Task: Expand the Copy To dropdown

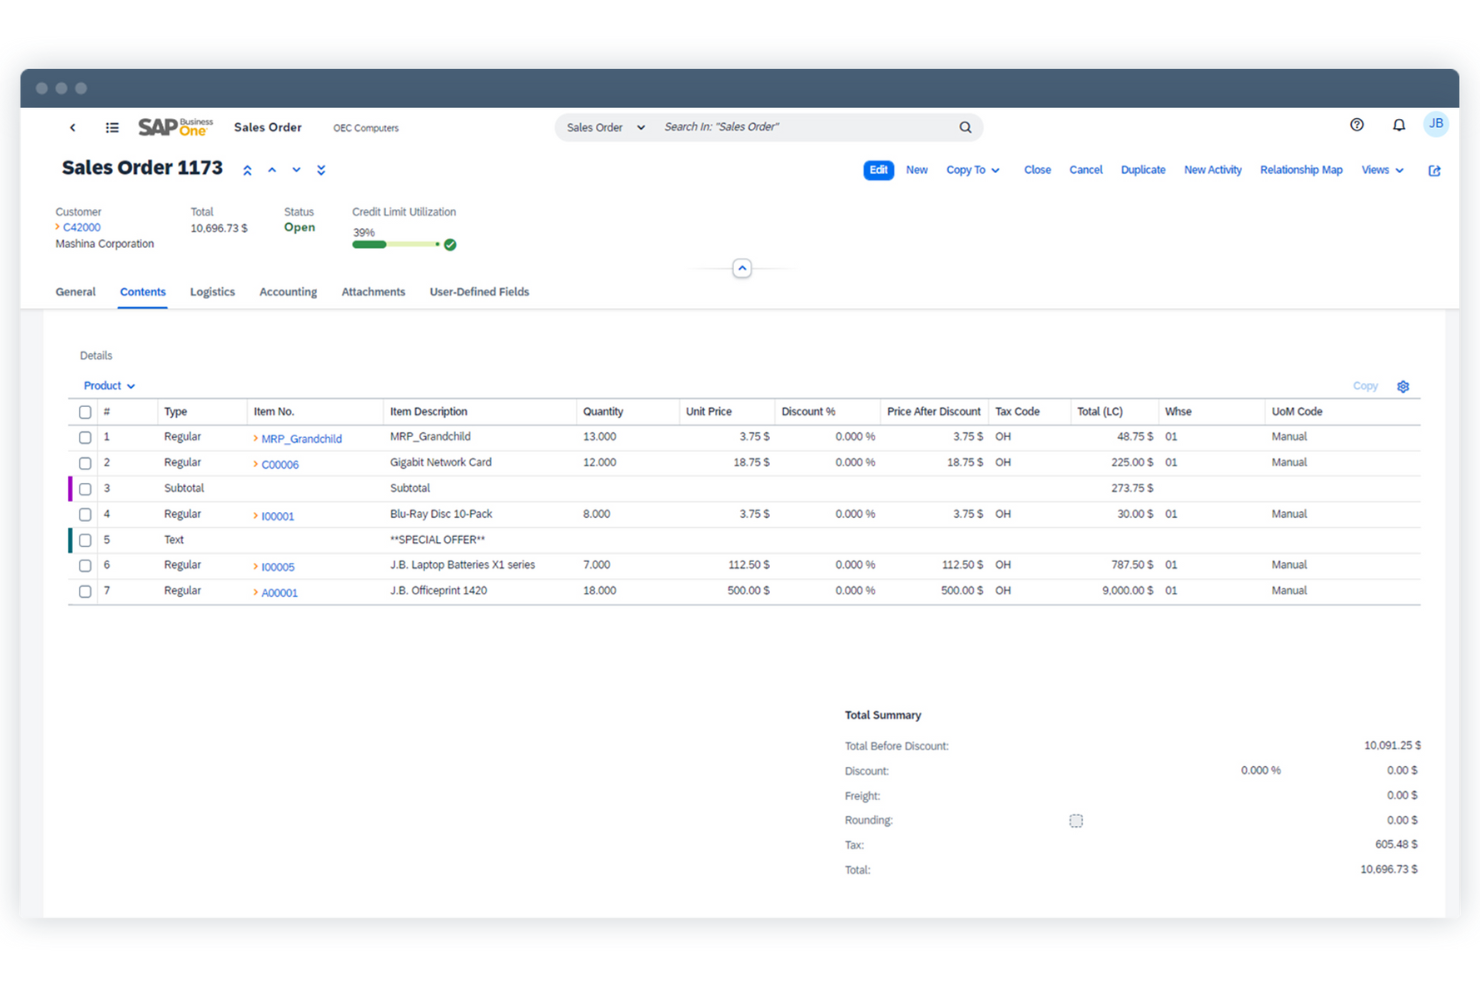Action: pyautogui.click(x=973, y=170)
